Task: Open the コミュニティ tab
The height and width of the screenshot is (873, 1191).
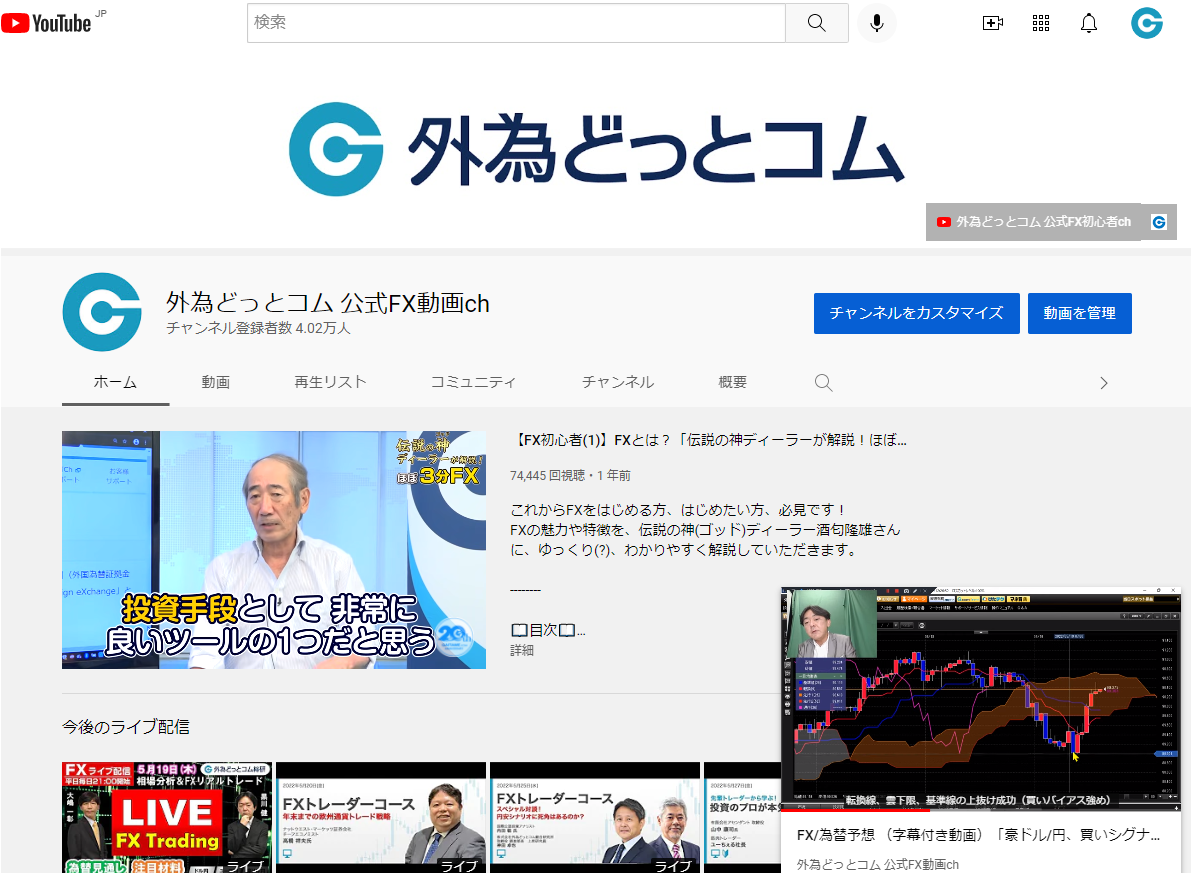Action: click(473, 382)
